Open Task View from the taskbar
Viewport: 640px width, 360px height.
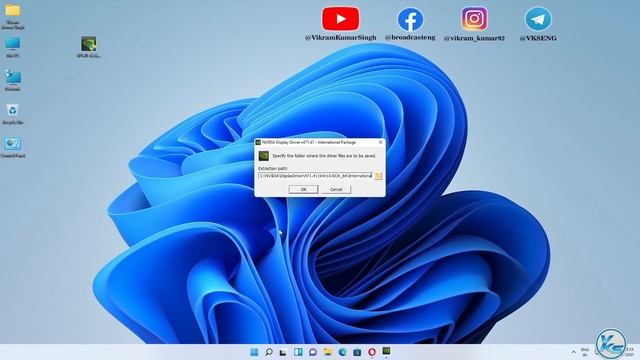[283, 352]
